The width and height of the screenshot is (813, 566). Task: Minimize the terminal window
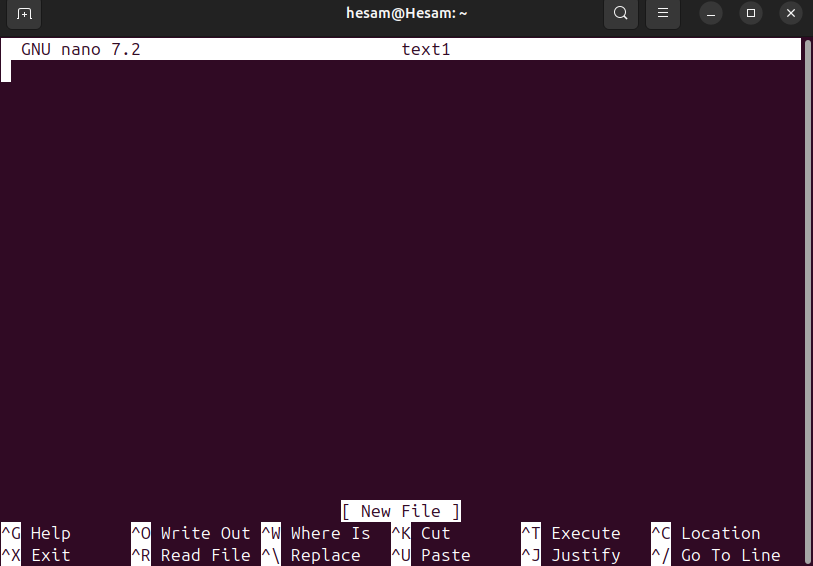711,13
